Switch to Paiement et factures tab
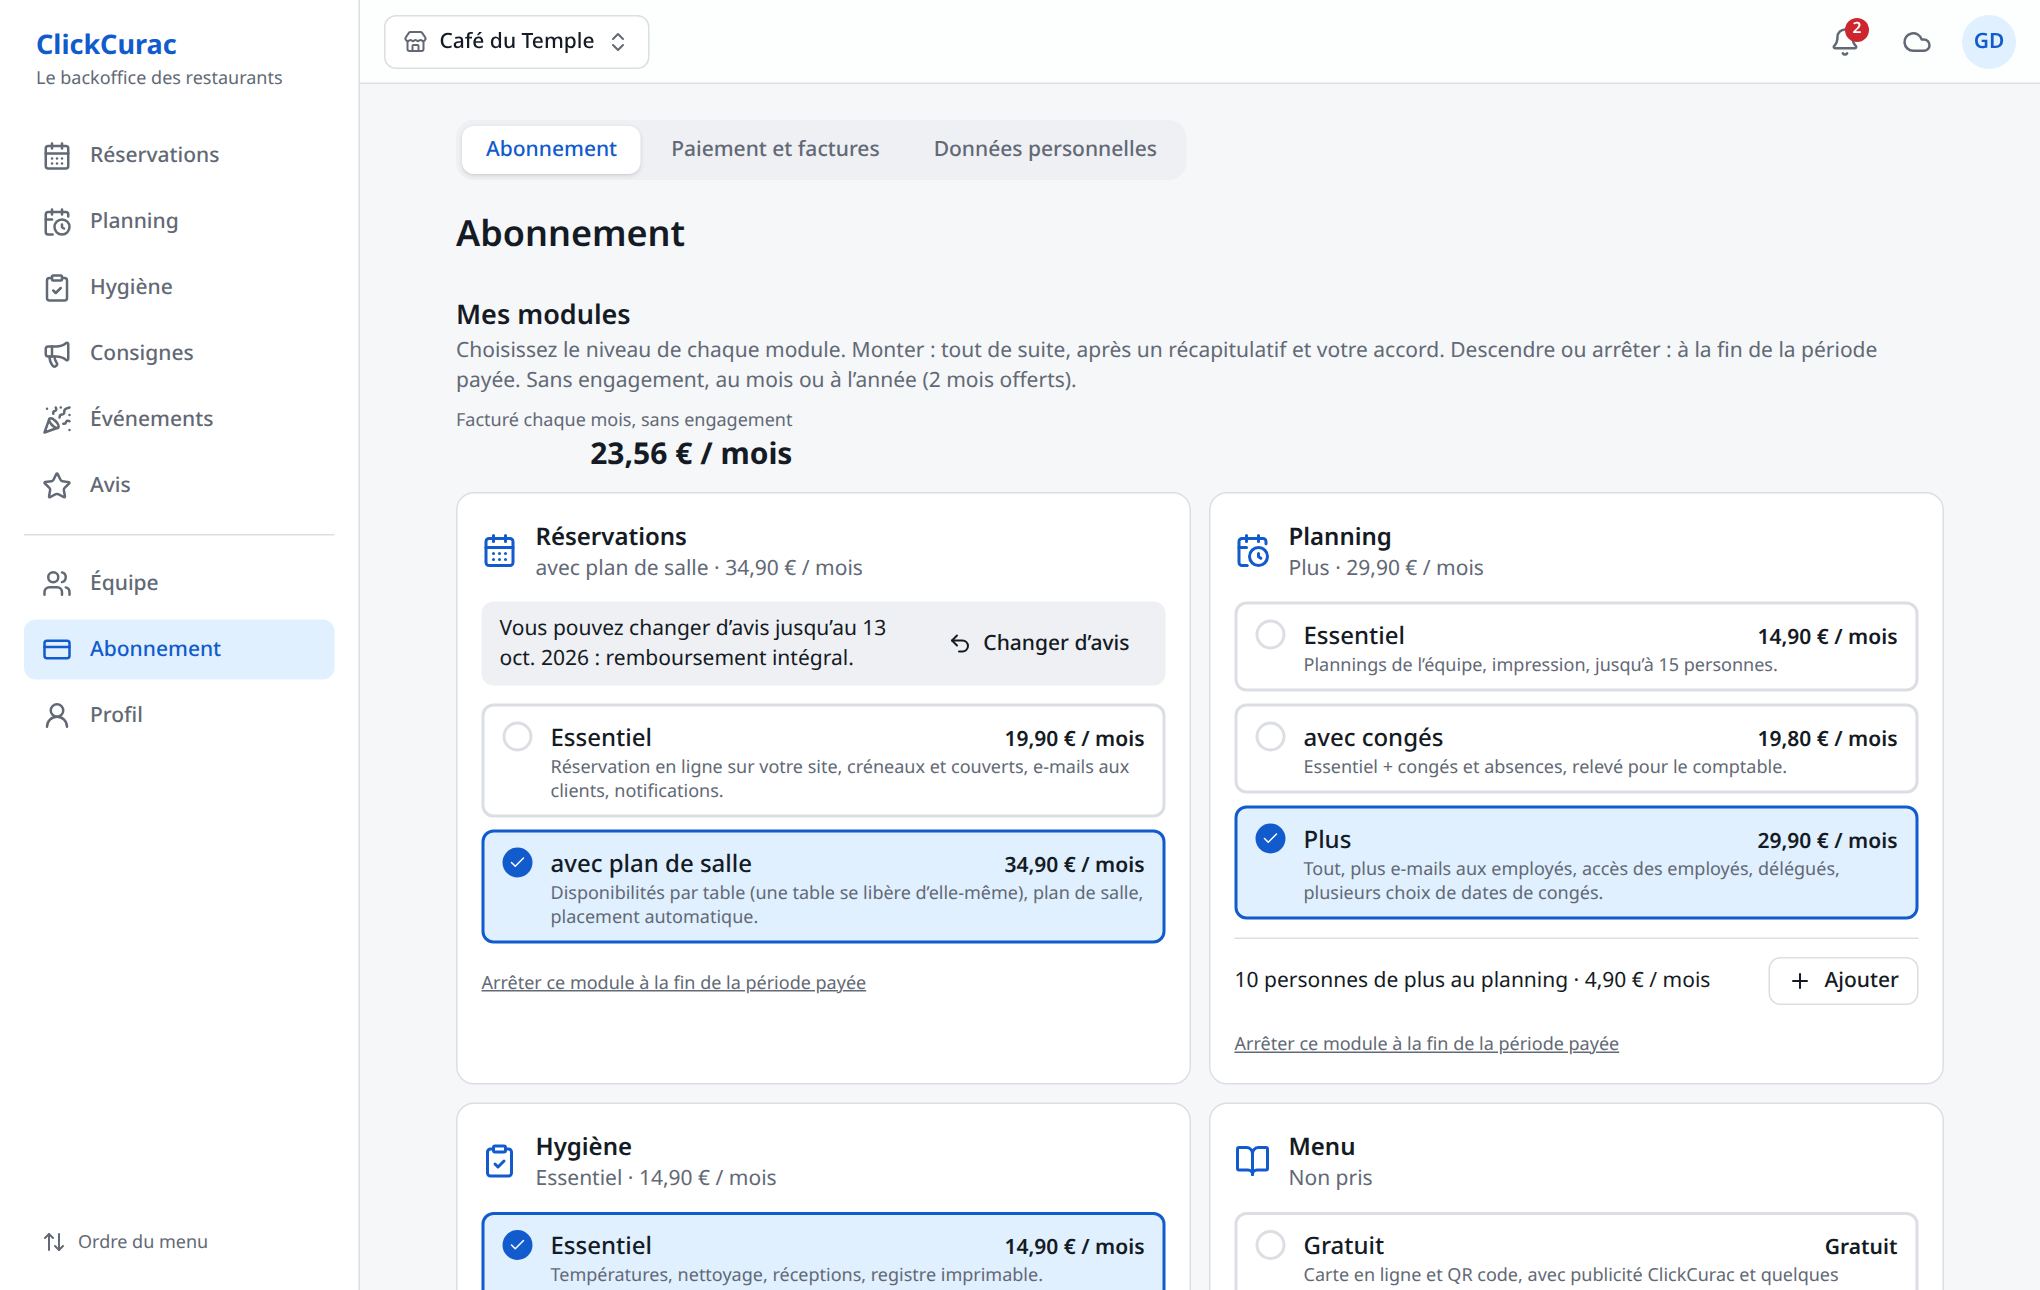 point(775,150)
